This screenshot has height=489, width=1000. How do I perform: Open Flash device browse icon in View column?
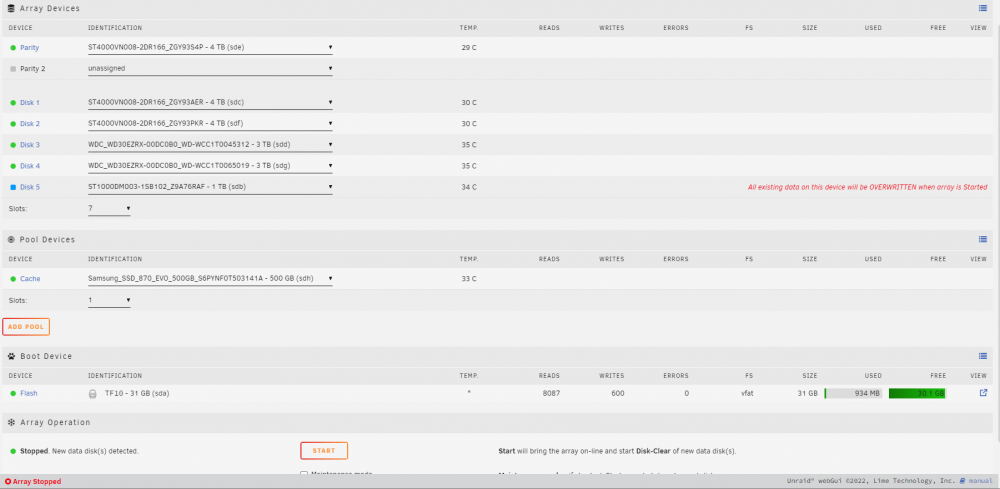pyautogui.click(x=983, y=393)
